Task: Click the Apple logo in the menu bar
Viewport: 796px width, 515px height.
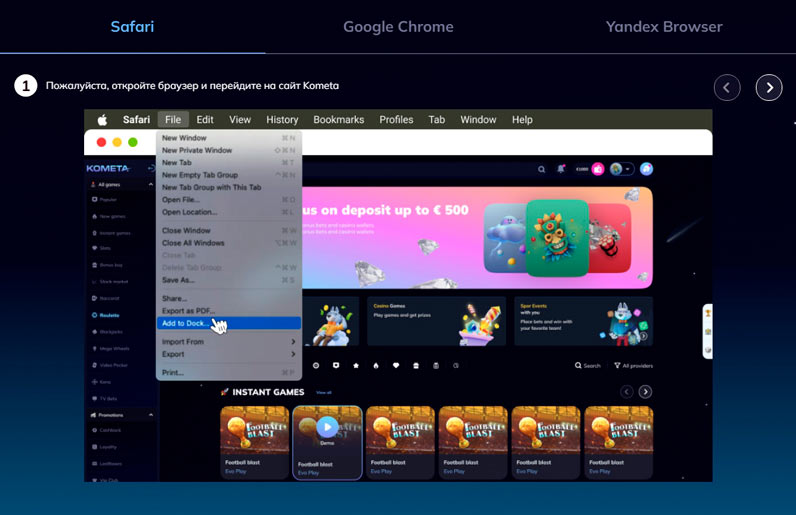Action: point(102,120)
